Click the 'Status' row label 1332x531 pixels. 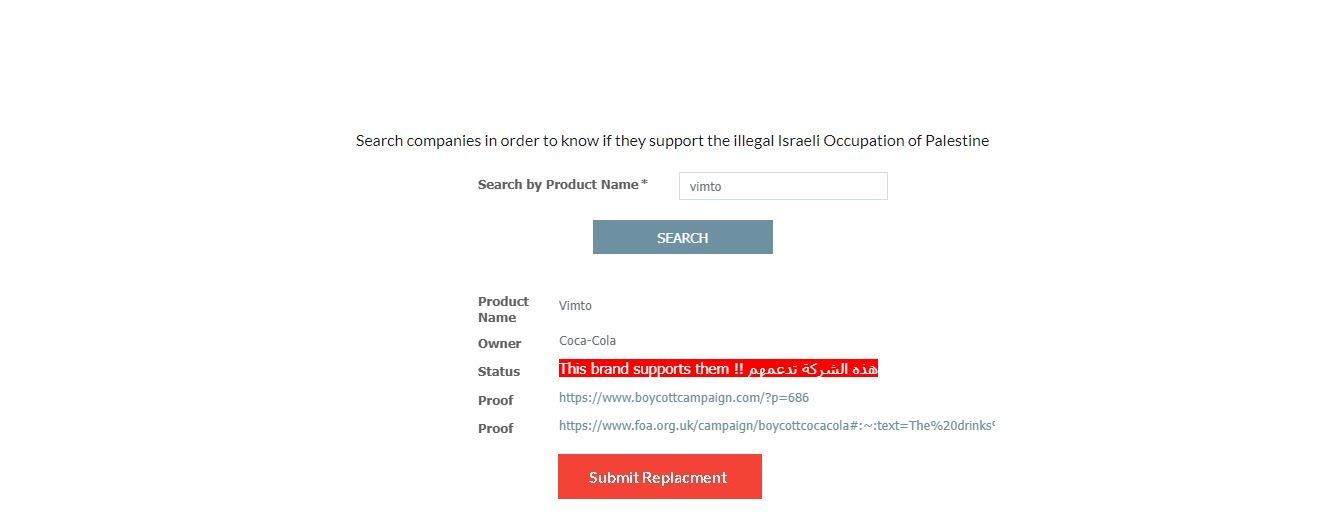pyautogui.click(x=499, y=372)
